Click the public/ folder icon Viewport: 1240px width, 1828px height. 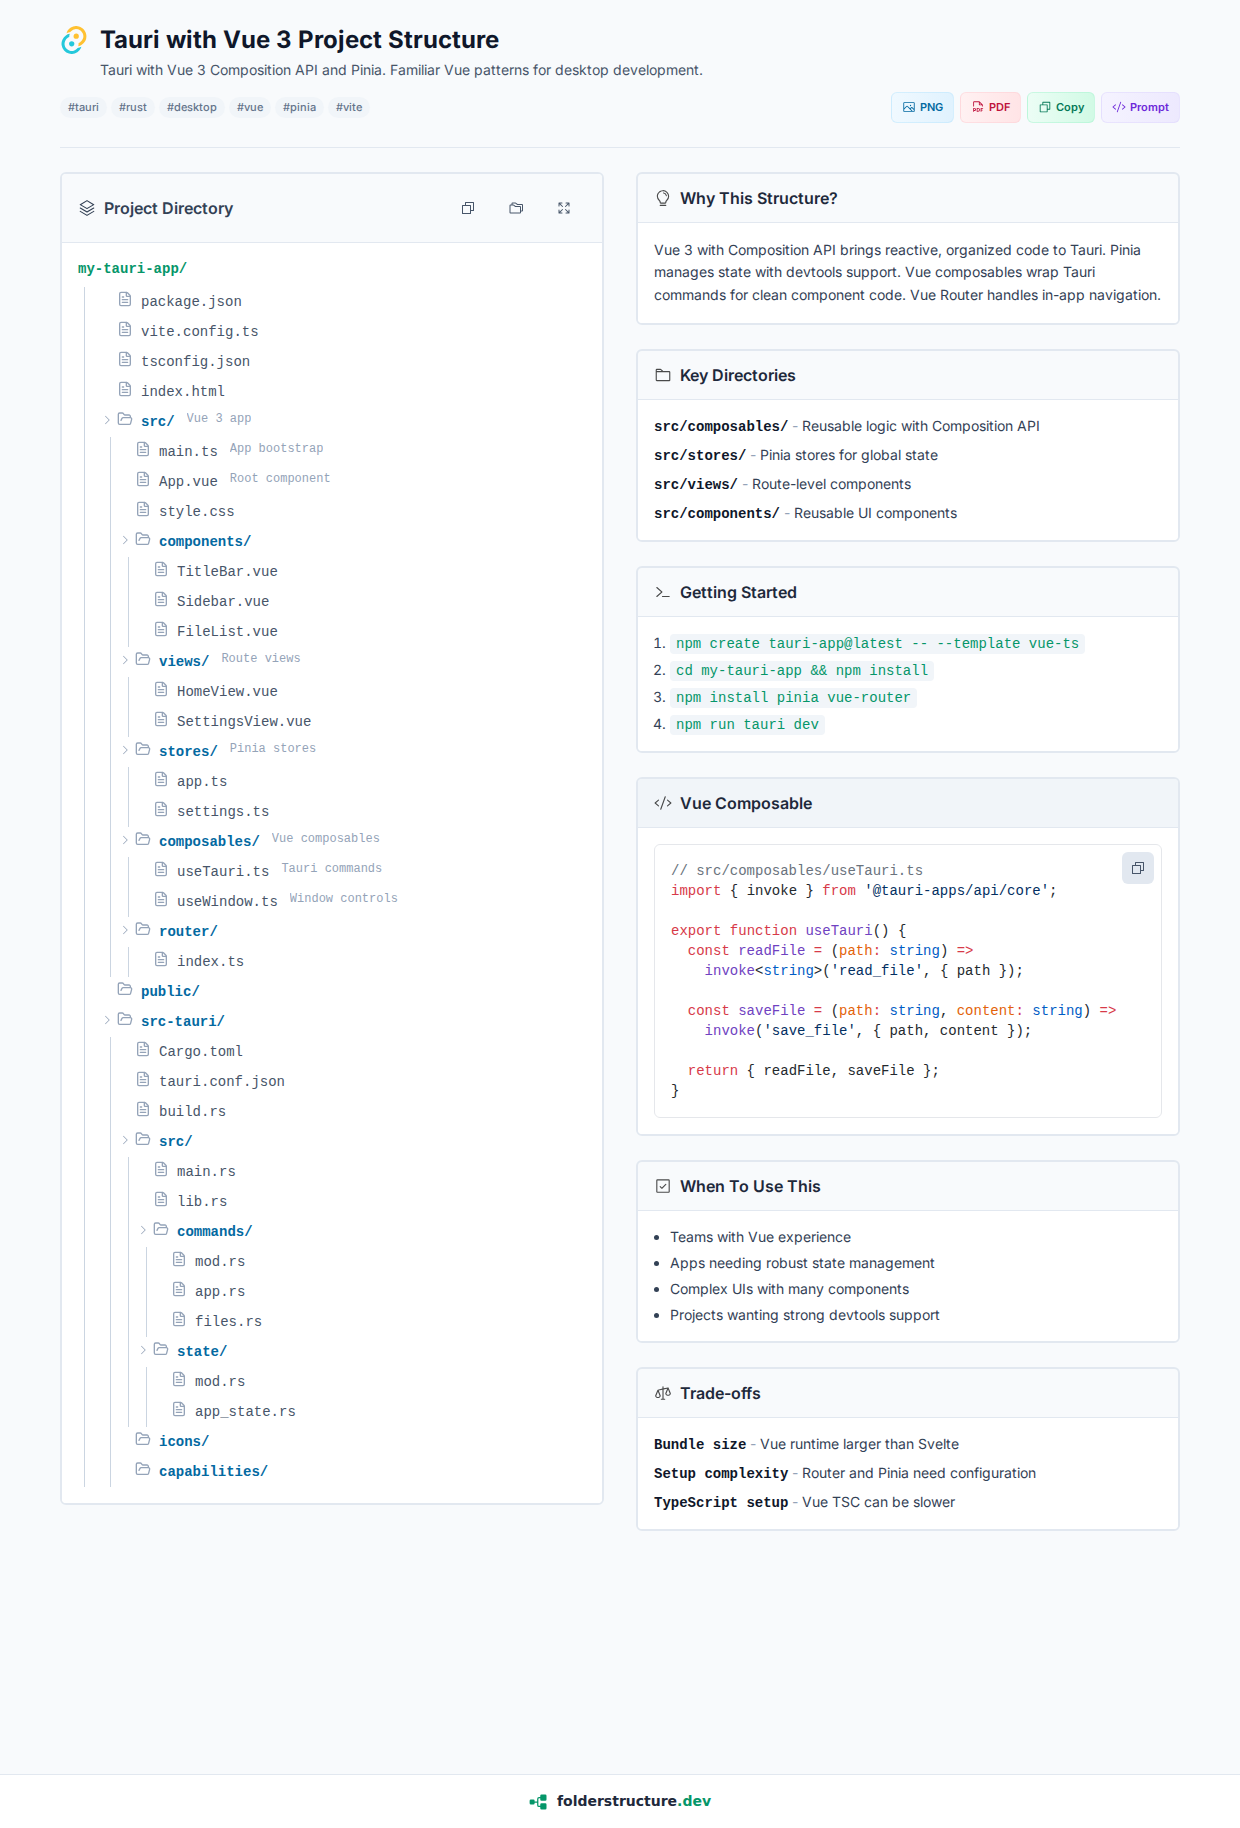[x=125, y=990]
